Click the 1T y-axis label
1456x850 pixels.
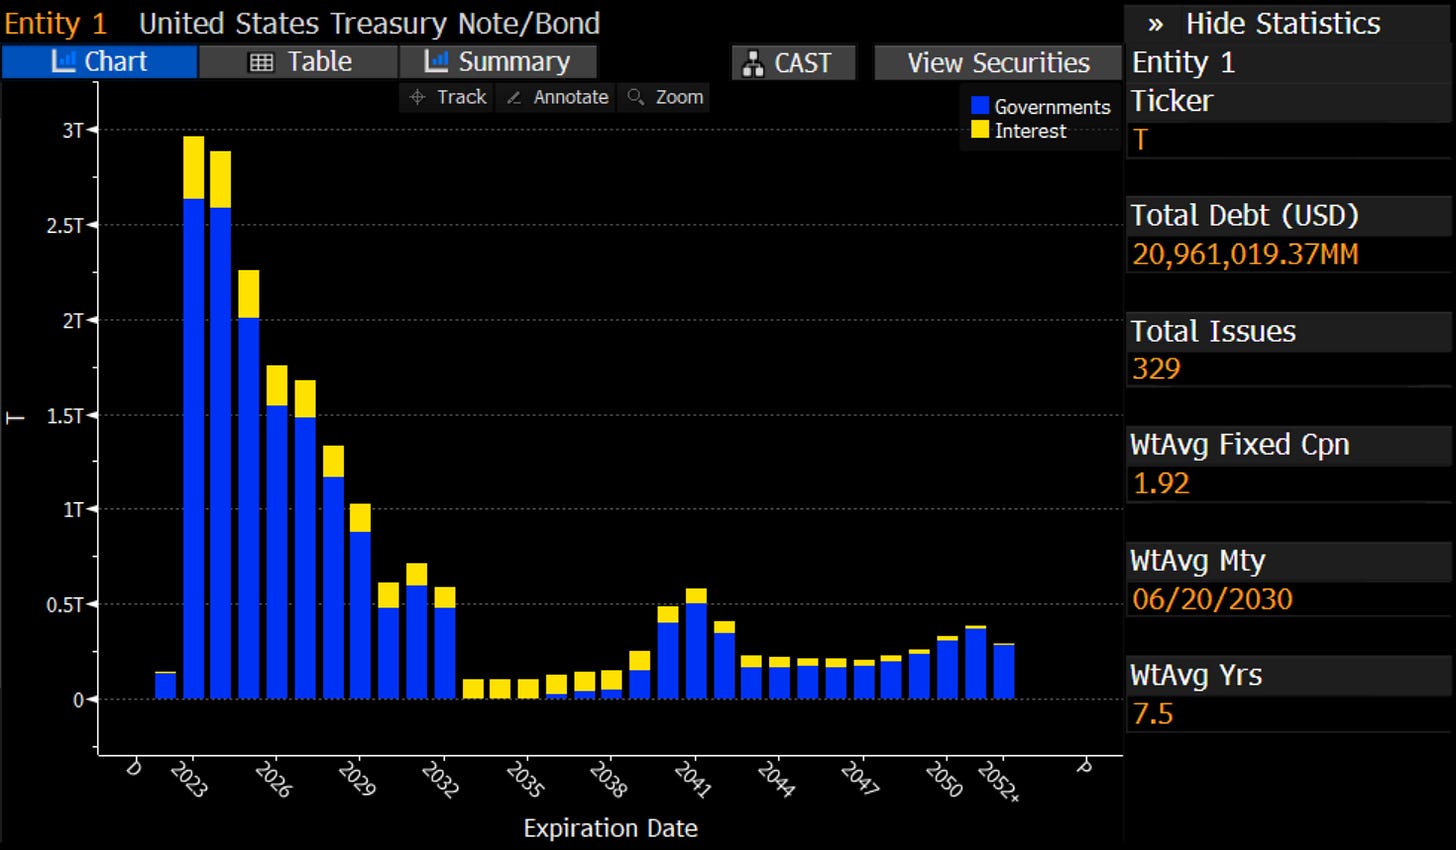pos(73,510)
